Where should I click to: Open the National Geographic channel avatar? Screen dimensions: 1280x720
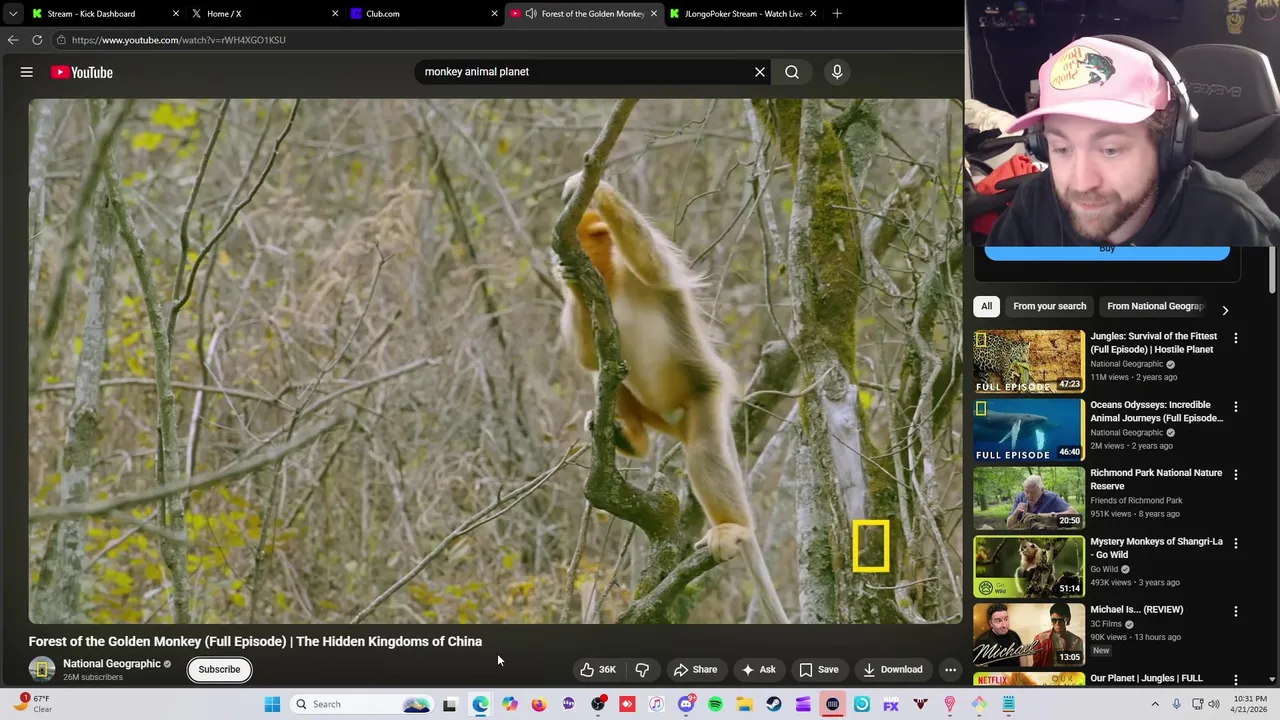click(42, 669)
